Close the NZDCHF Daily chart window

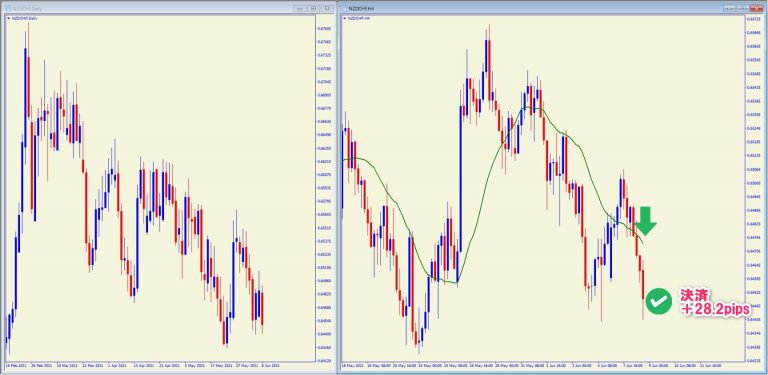click(326, 8)
